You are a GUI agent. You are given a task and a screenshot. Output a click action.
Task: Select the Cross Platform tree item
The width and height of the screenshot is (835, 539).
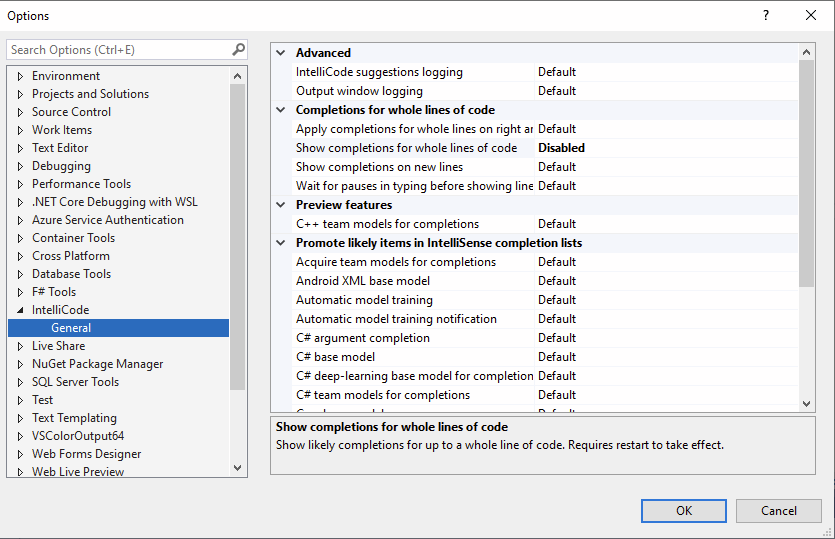[71, 256]
